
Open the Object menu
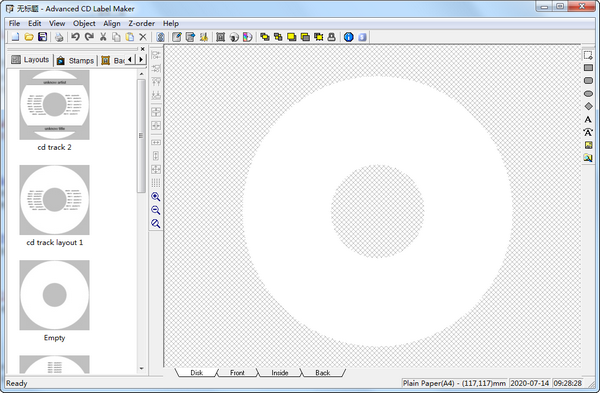[x=84, y=23]
